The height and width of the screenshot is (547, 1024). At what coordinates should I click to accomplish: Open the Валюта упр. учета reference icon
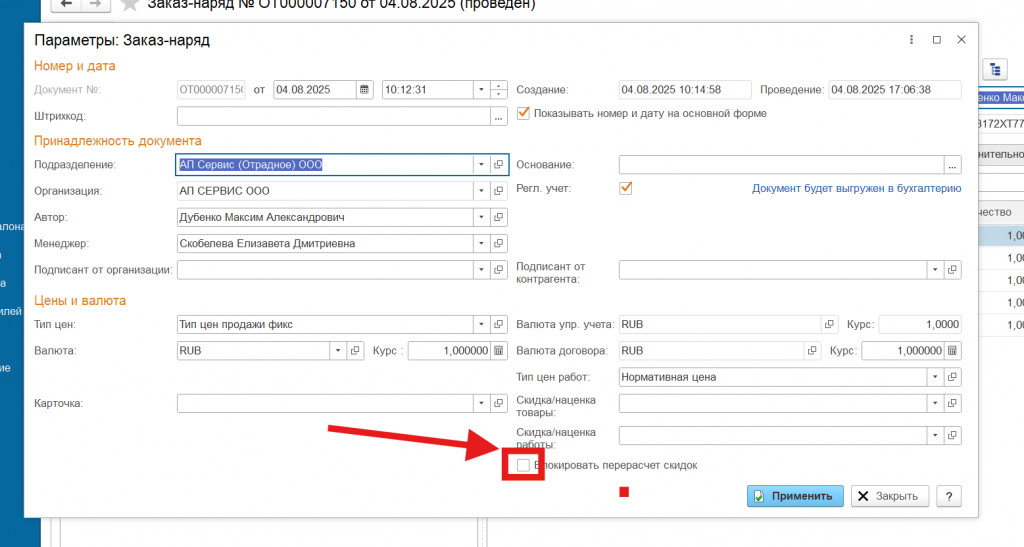828,325
